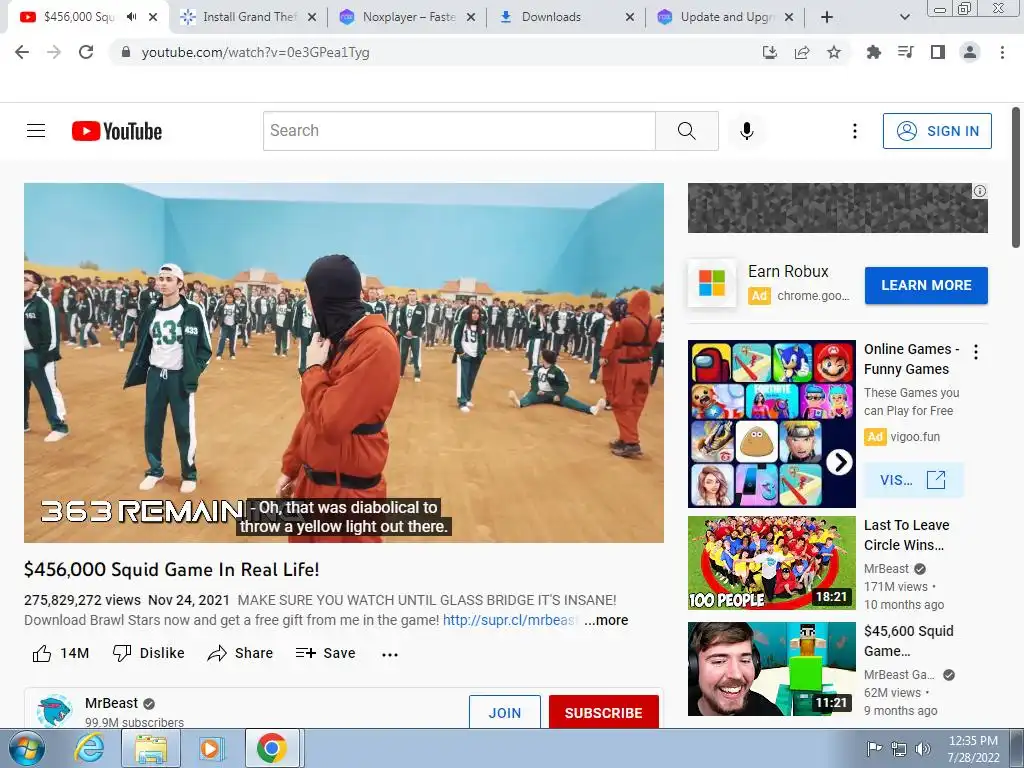
Task: Open Chrome extensions puzzle icon
Action: [873, 52]
